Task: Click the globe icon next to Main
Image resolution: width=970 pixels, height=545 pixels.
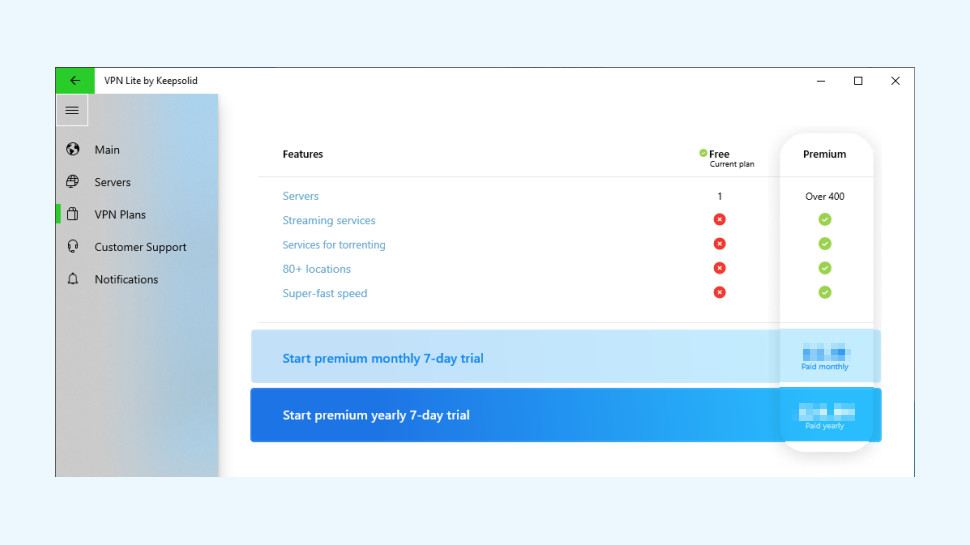Action: (x=73, y=149)
